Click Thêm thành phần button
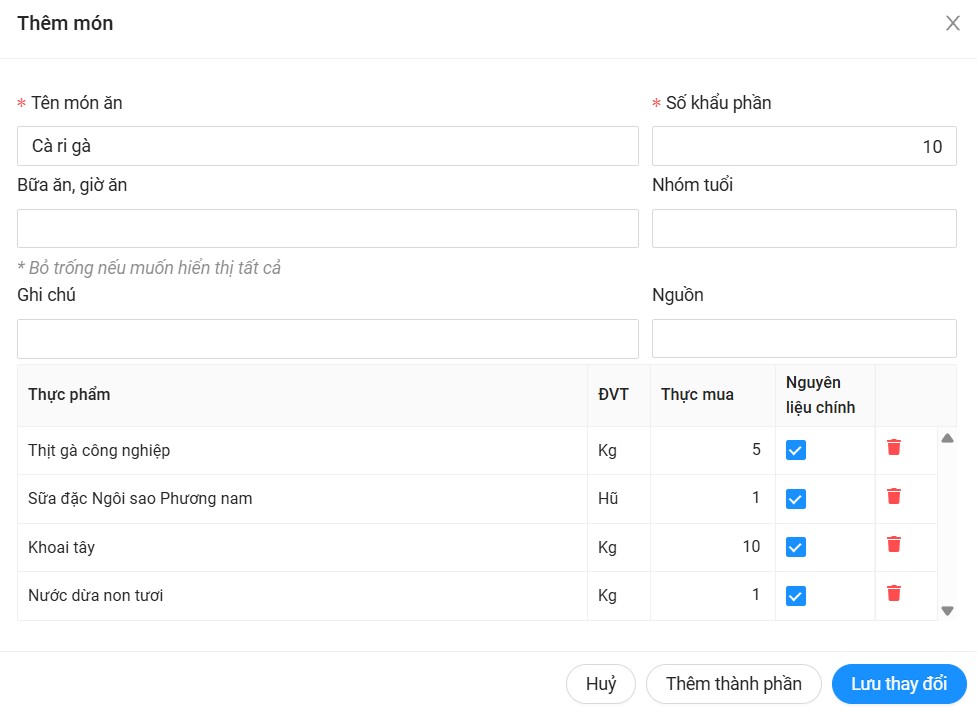This screenshot has width=977, height=710. [733, 684]
